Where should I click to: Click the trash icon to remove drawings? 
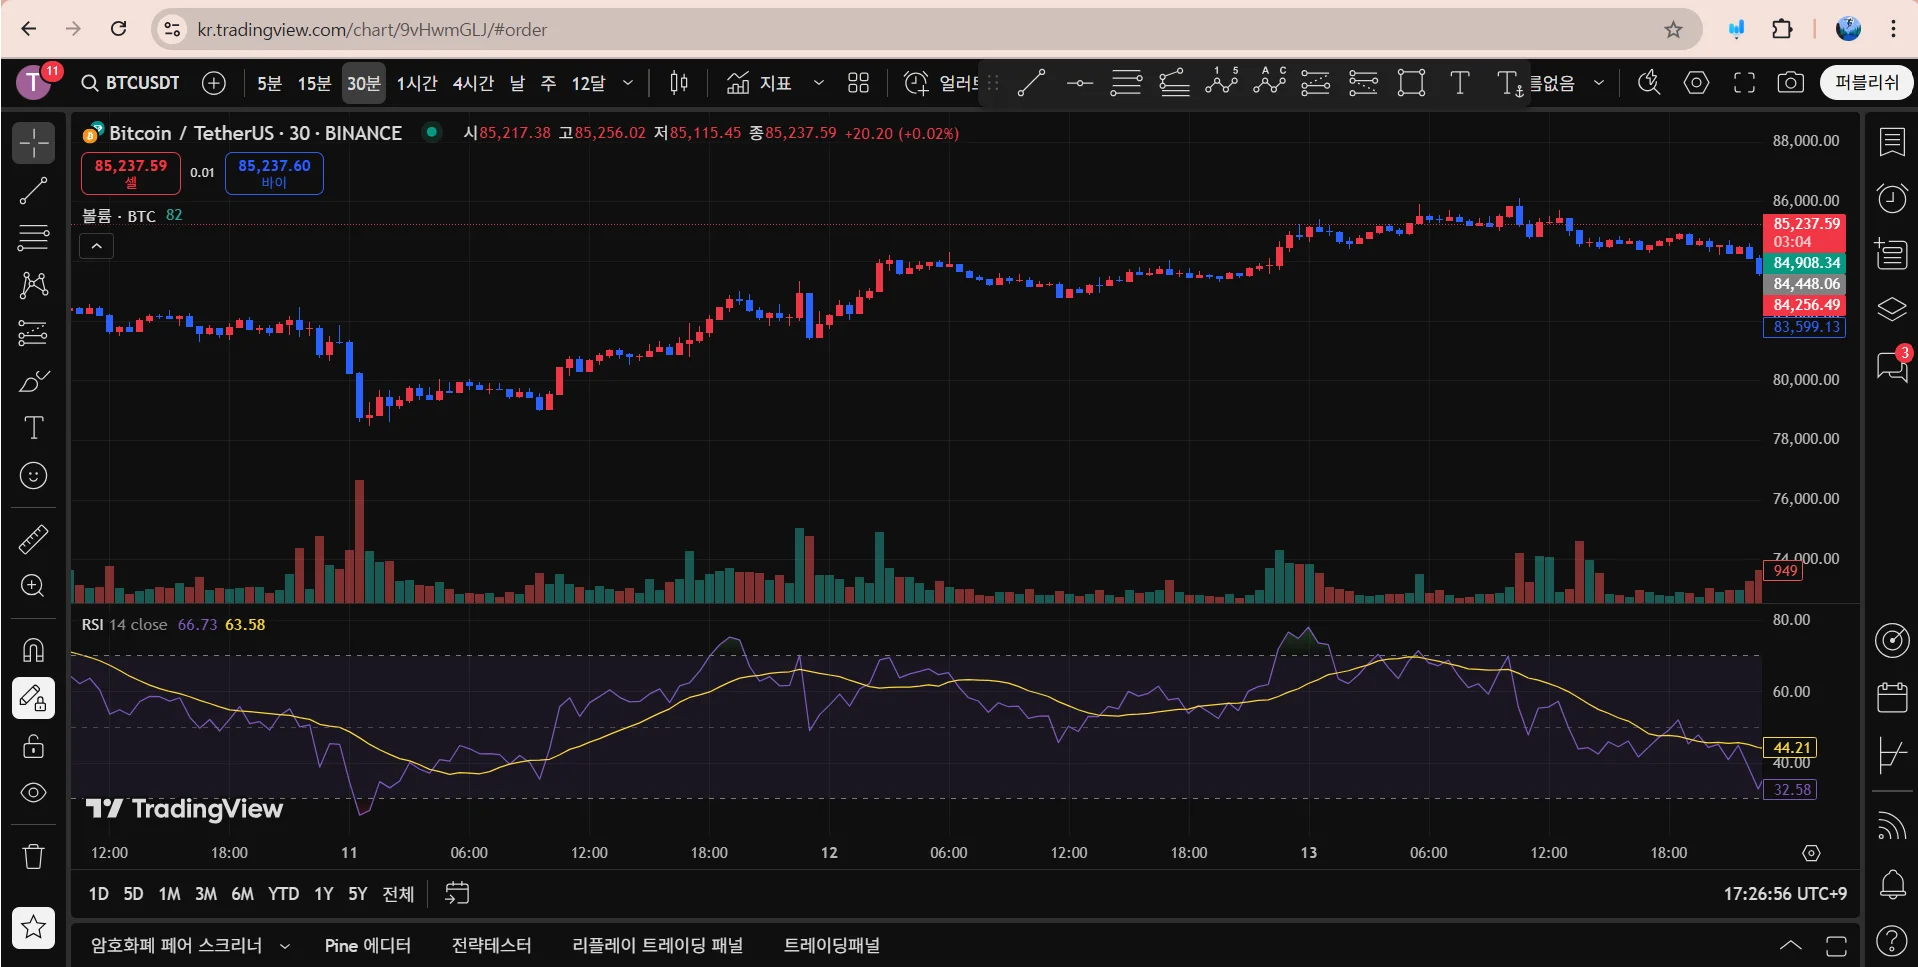[33, 857]
